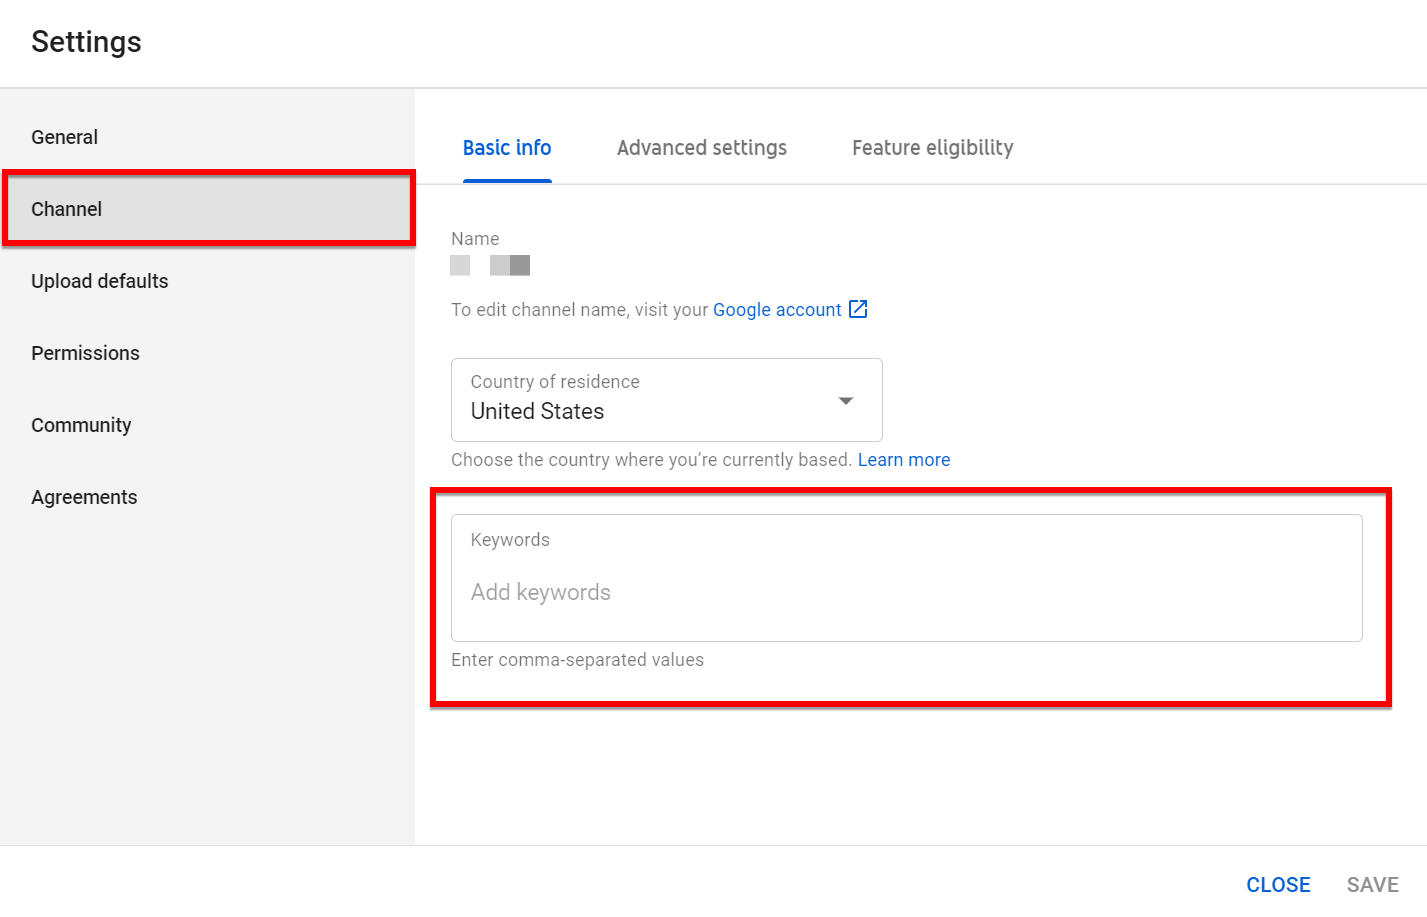
Task: Click the United States country value
Action: point(538,411)
